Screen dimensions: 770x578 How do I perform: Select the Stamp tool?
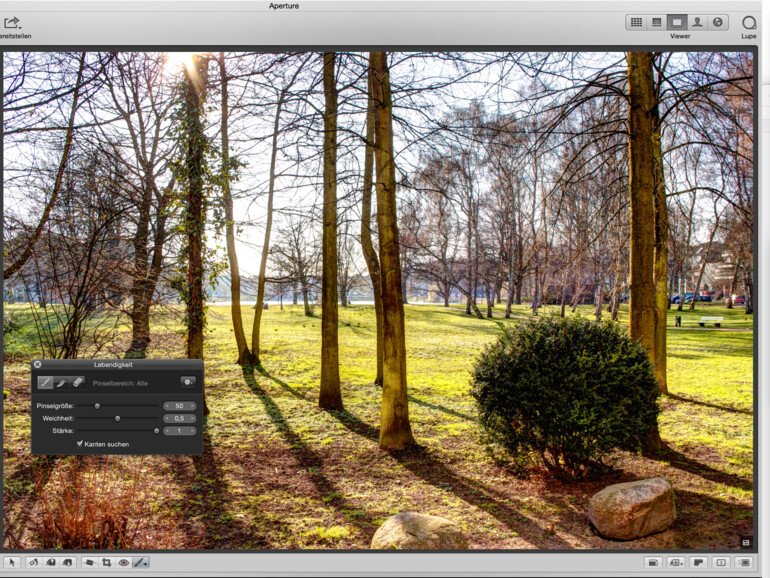(x=67, y=562)
